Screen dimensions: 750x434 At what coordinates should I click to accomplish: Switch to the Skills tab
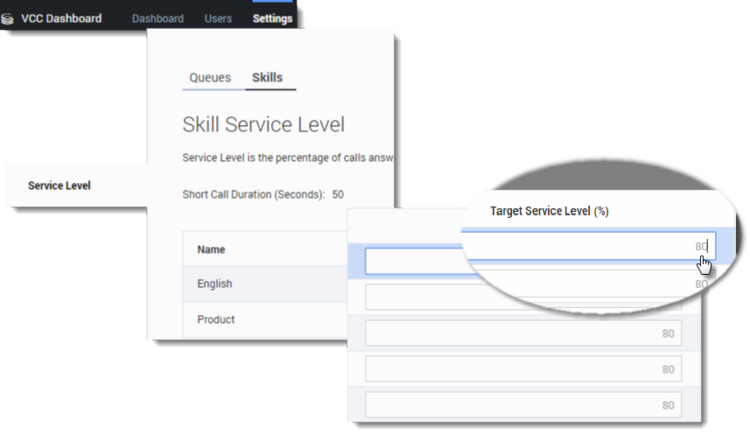(x=267, y=78)
